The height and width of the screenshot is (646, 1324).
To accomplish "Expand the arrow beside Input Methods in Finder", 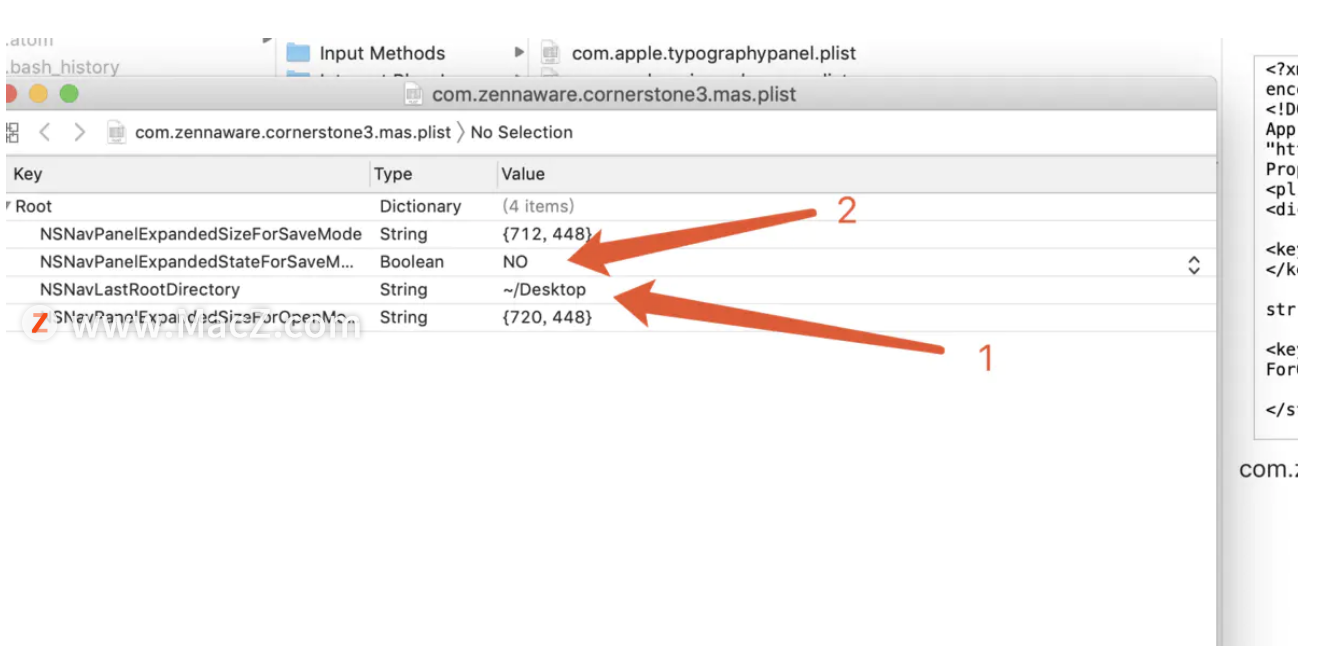I will [x=519, y=52].
